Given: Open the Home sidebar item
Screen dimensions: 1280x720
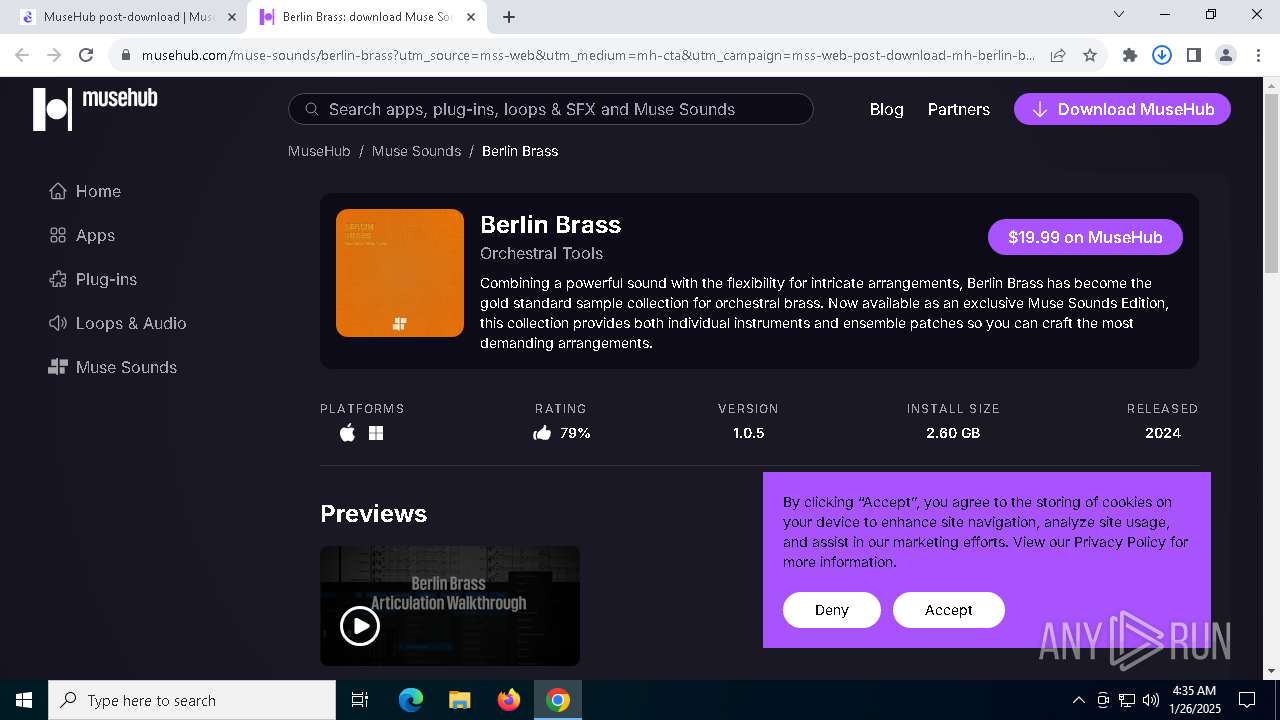Looking at the screenshot, I should tap(85, 191).
